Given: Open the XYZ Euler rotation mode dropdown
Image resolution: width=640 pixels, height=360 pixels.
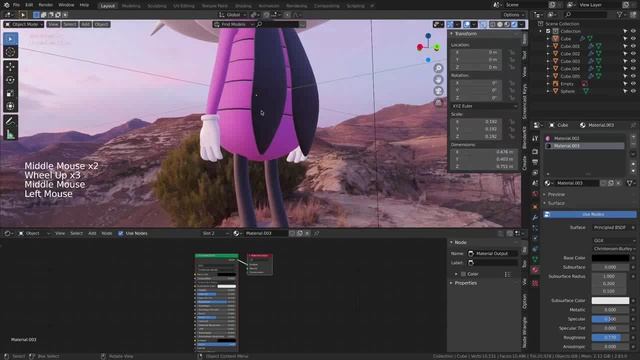Looking at the screenshot, I should [484, 106].
